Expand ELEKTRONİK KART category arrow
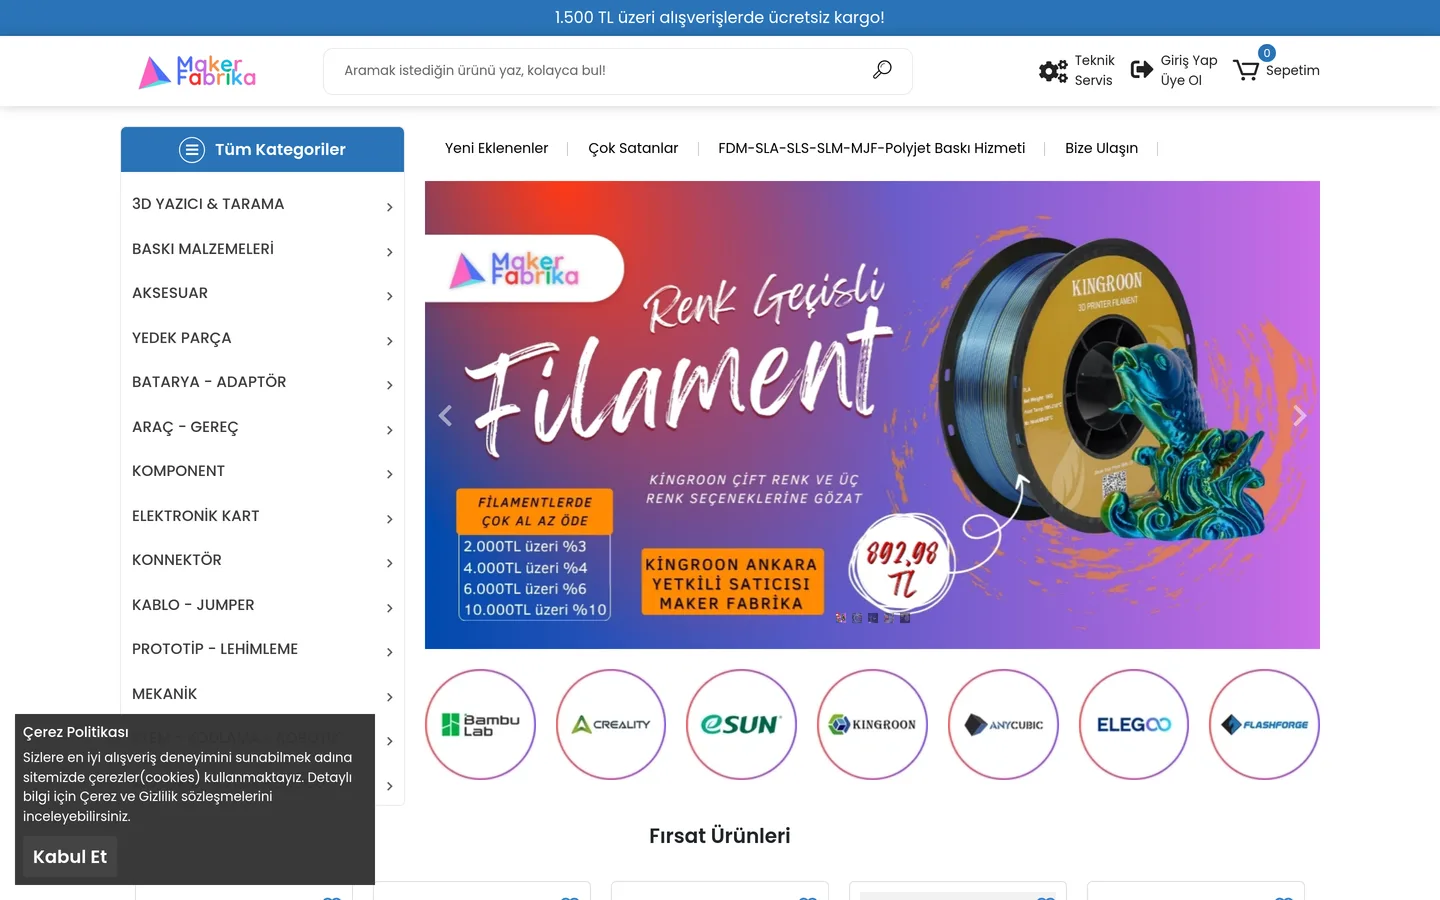Screen dimensions: 1440x900 tap(390, 519)
